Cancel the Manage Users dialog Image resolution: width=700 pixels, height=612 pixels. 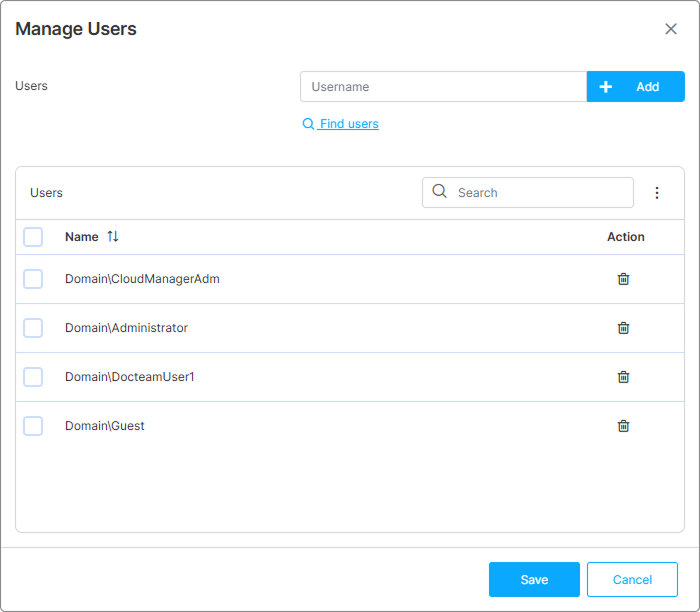632,579
